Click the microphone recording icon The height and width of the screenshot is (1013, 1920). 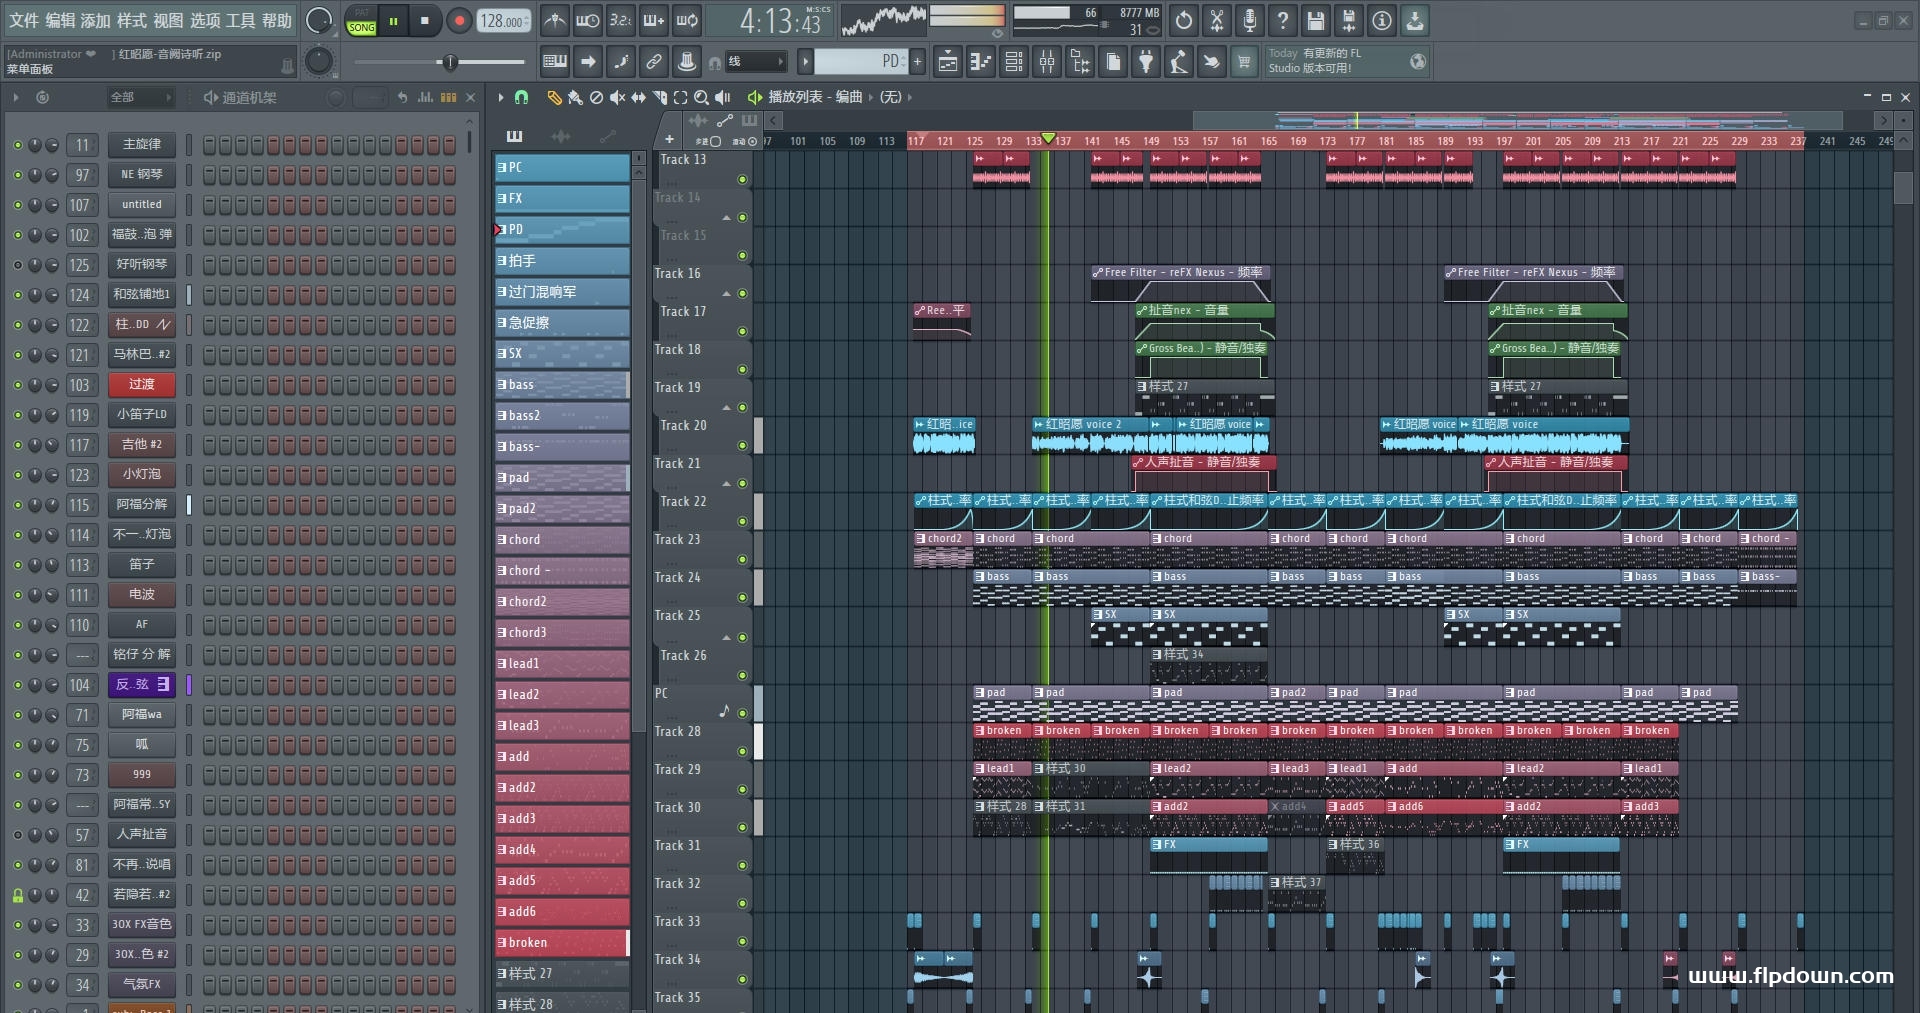(1249, 20)
